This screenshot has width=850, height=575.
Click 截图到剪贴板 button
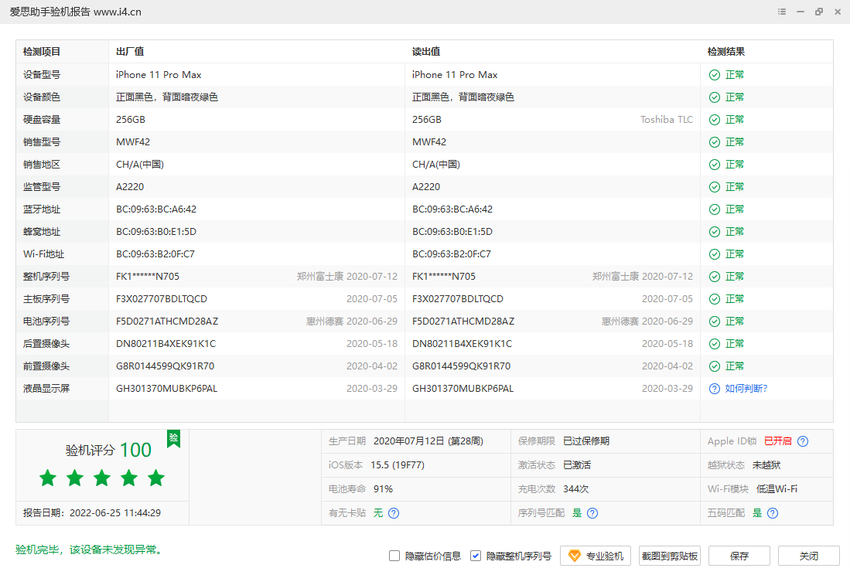click(x=669, y=556)
